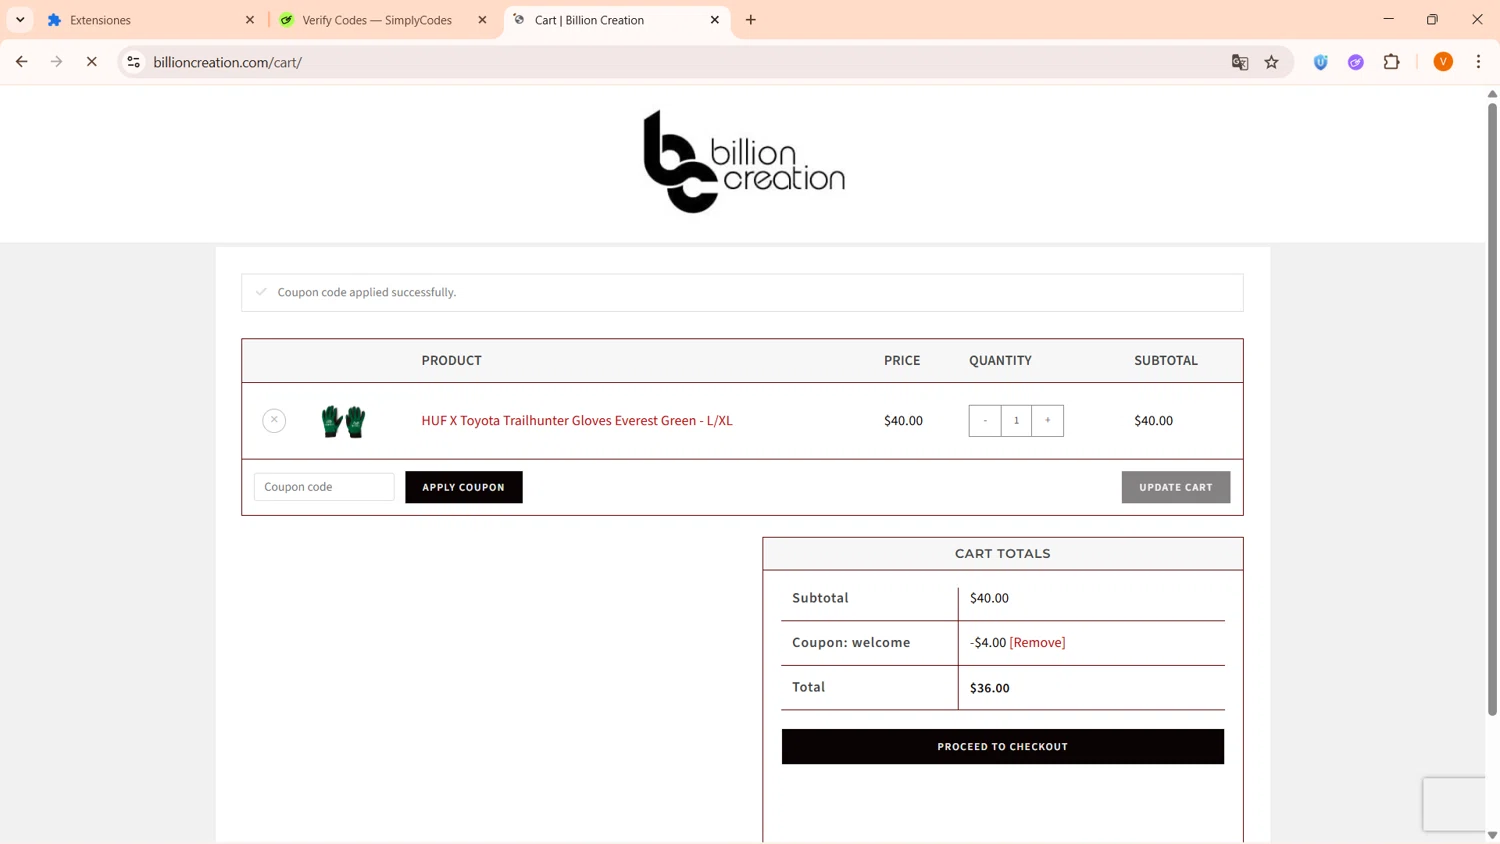Translate this page icon
The image size is (1500, 844).
1240,62
